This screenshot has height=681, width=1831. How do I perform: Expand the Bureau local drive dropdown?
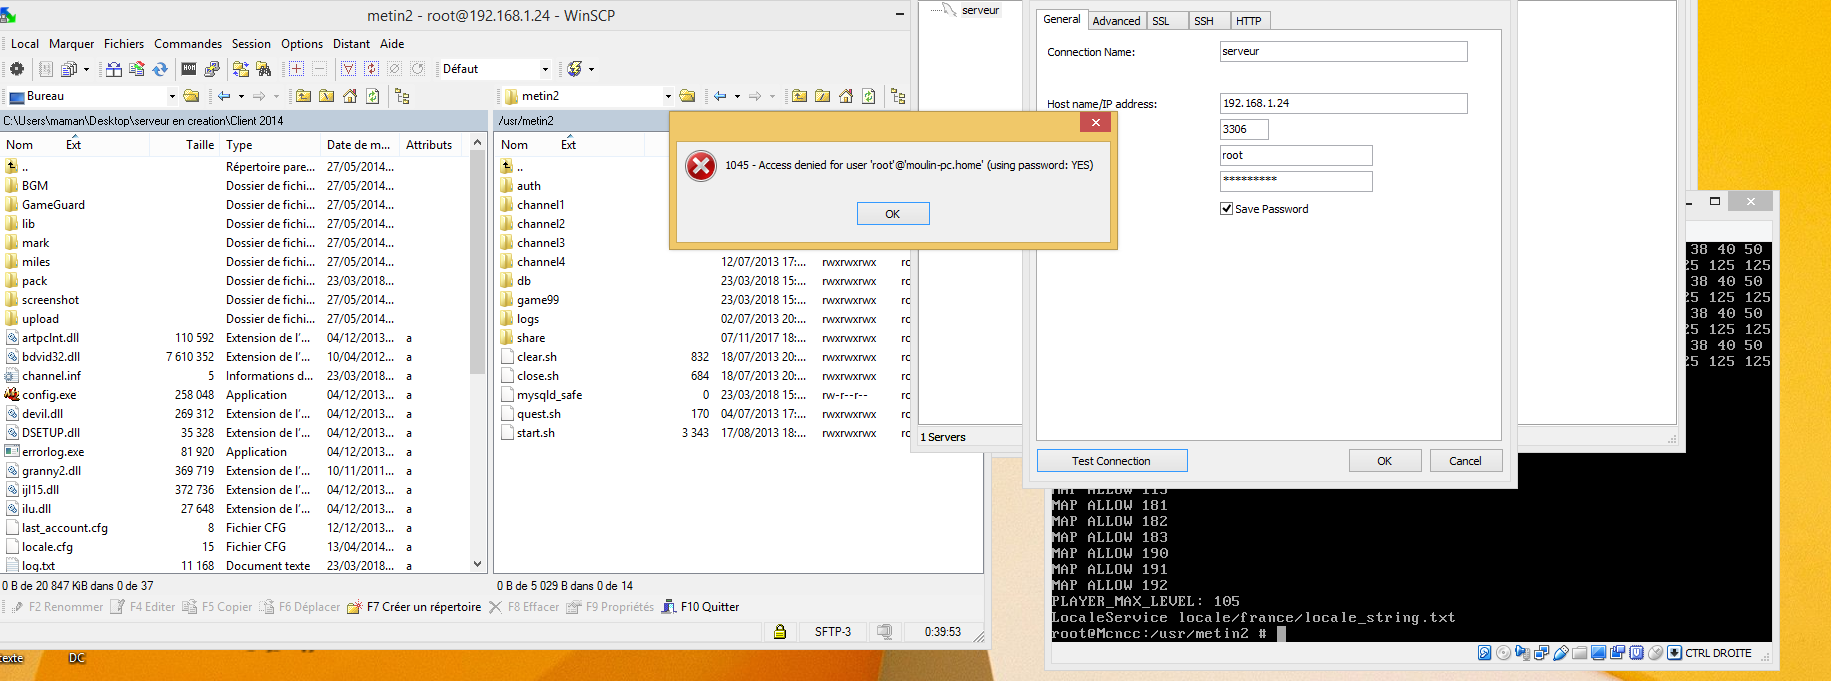pos(172,96)
